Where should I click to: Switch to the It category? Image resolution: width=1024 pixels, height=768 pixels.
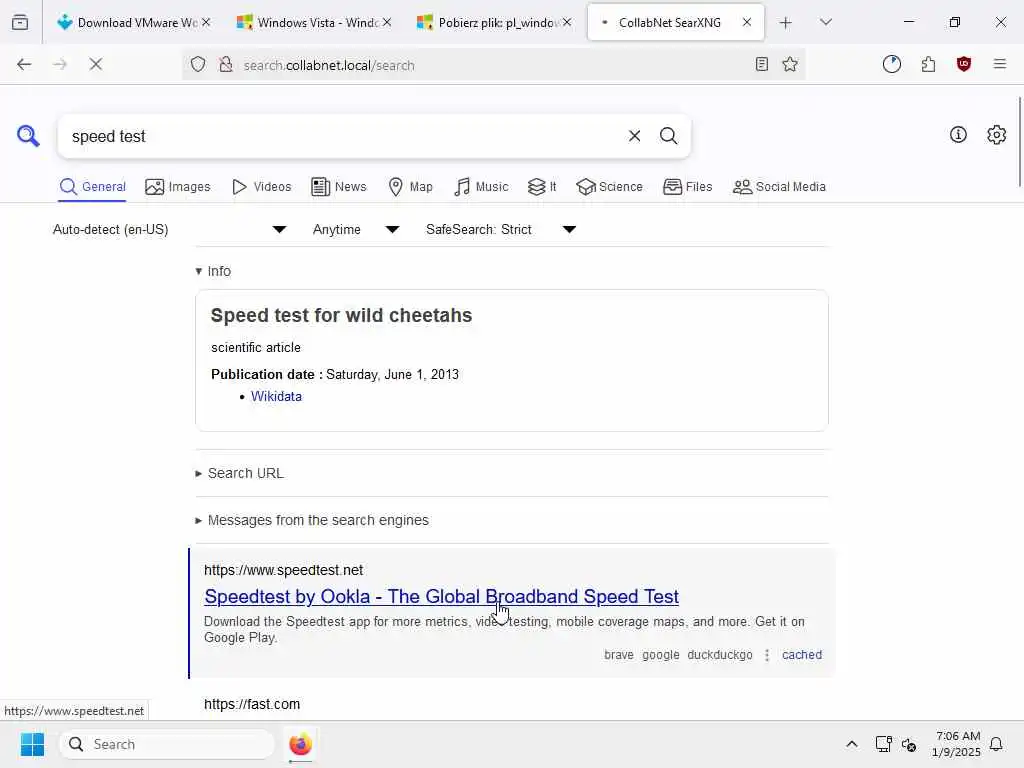tap(541, 187)
